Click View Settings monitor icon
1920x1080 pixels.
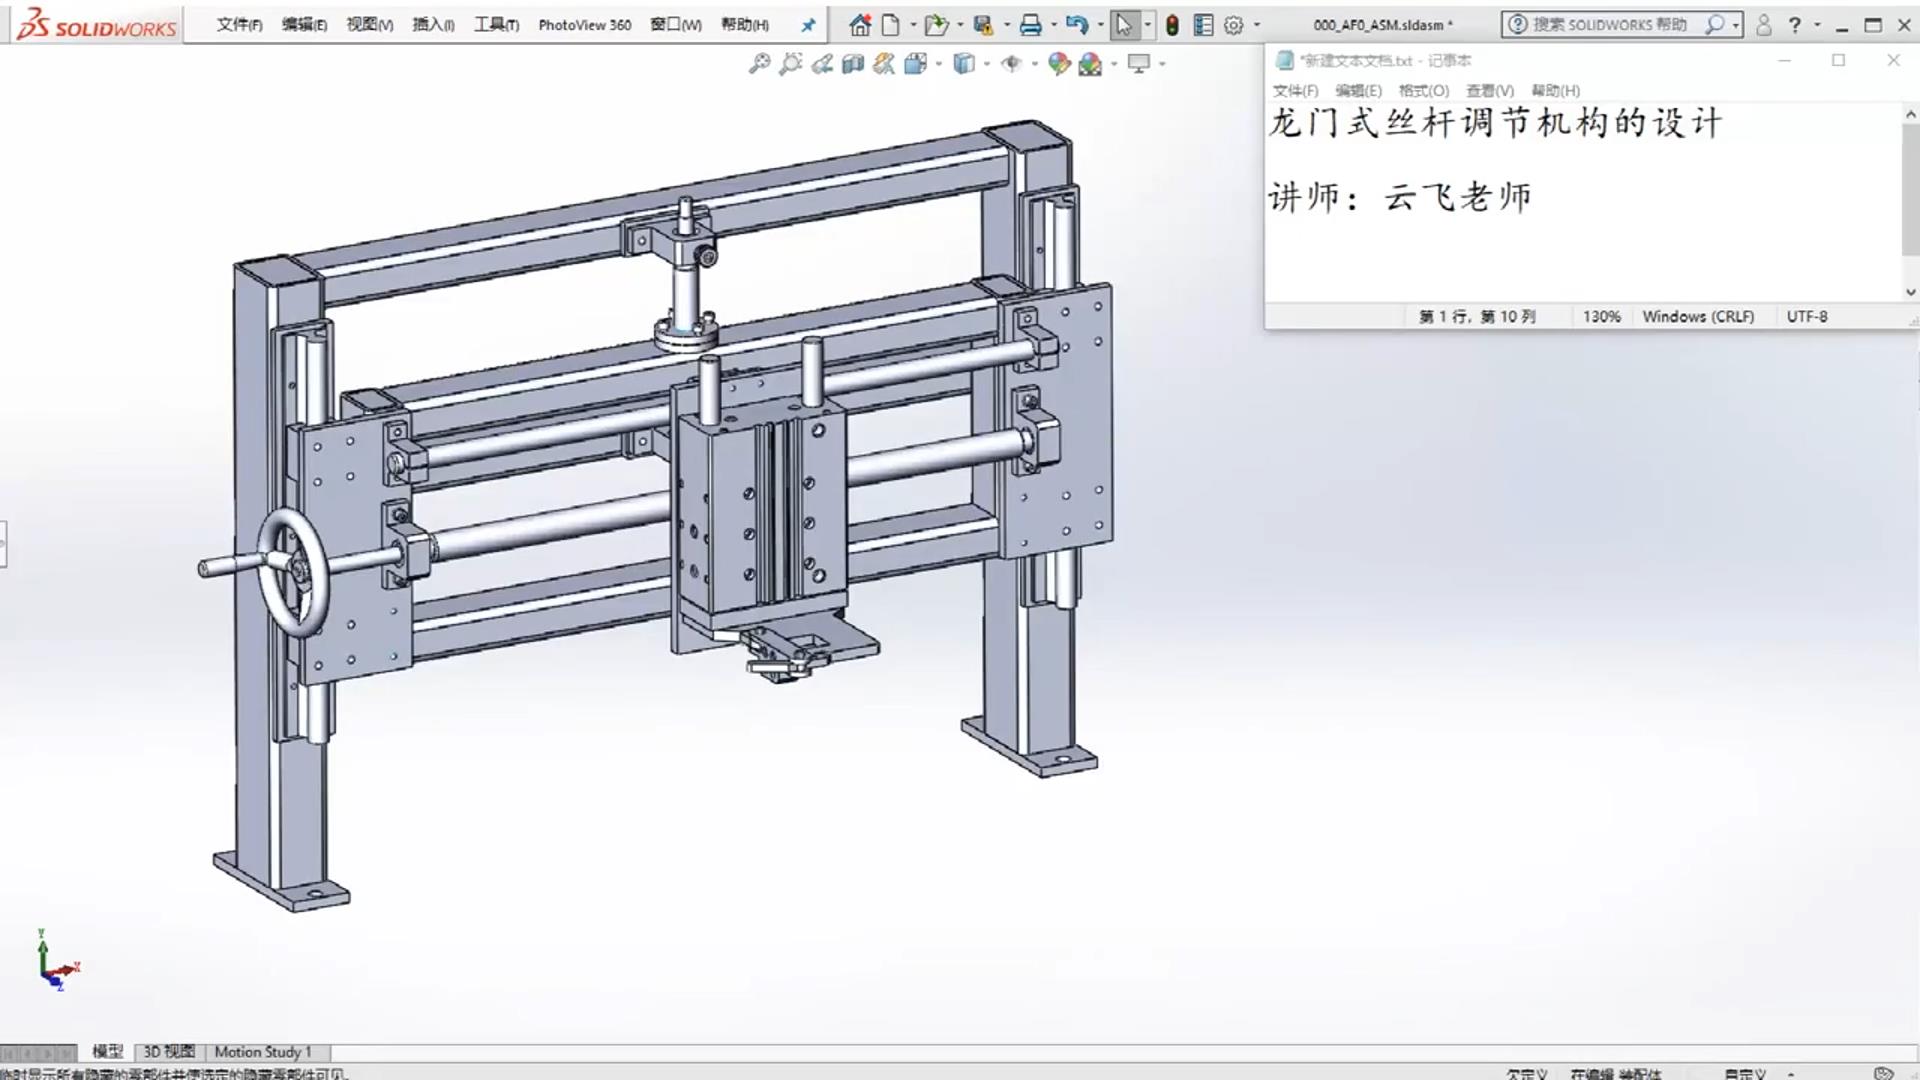click(1138, 64)
